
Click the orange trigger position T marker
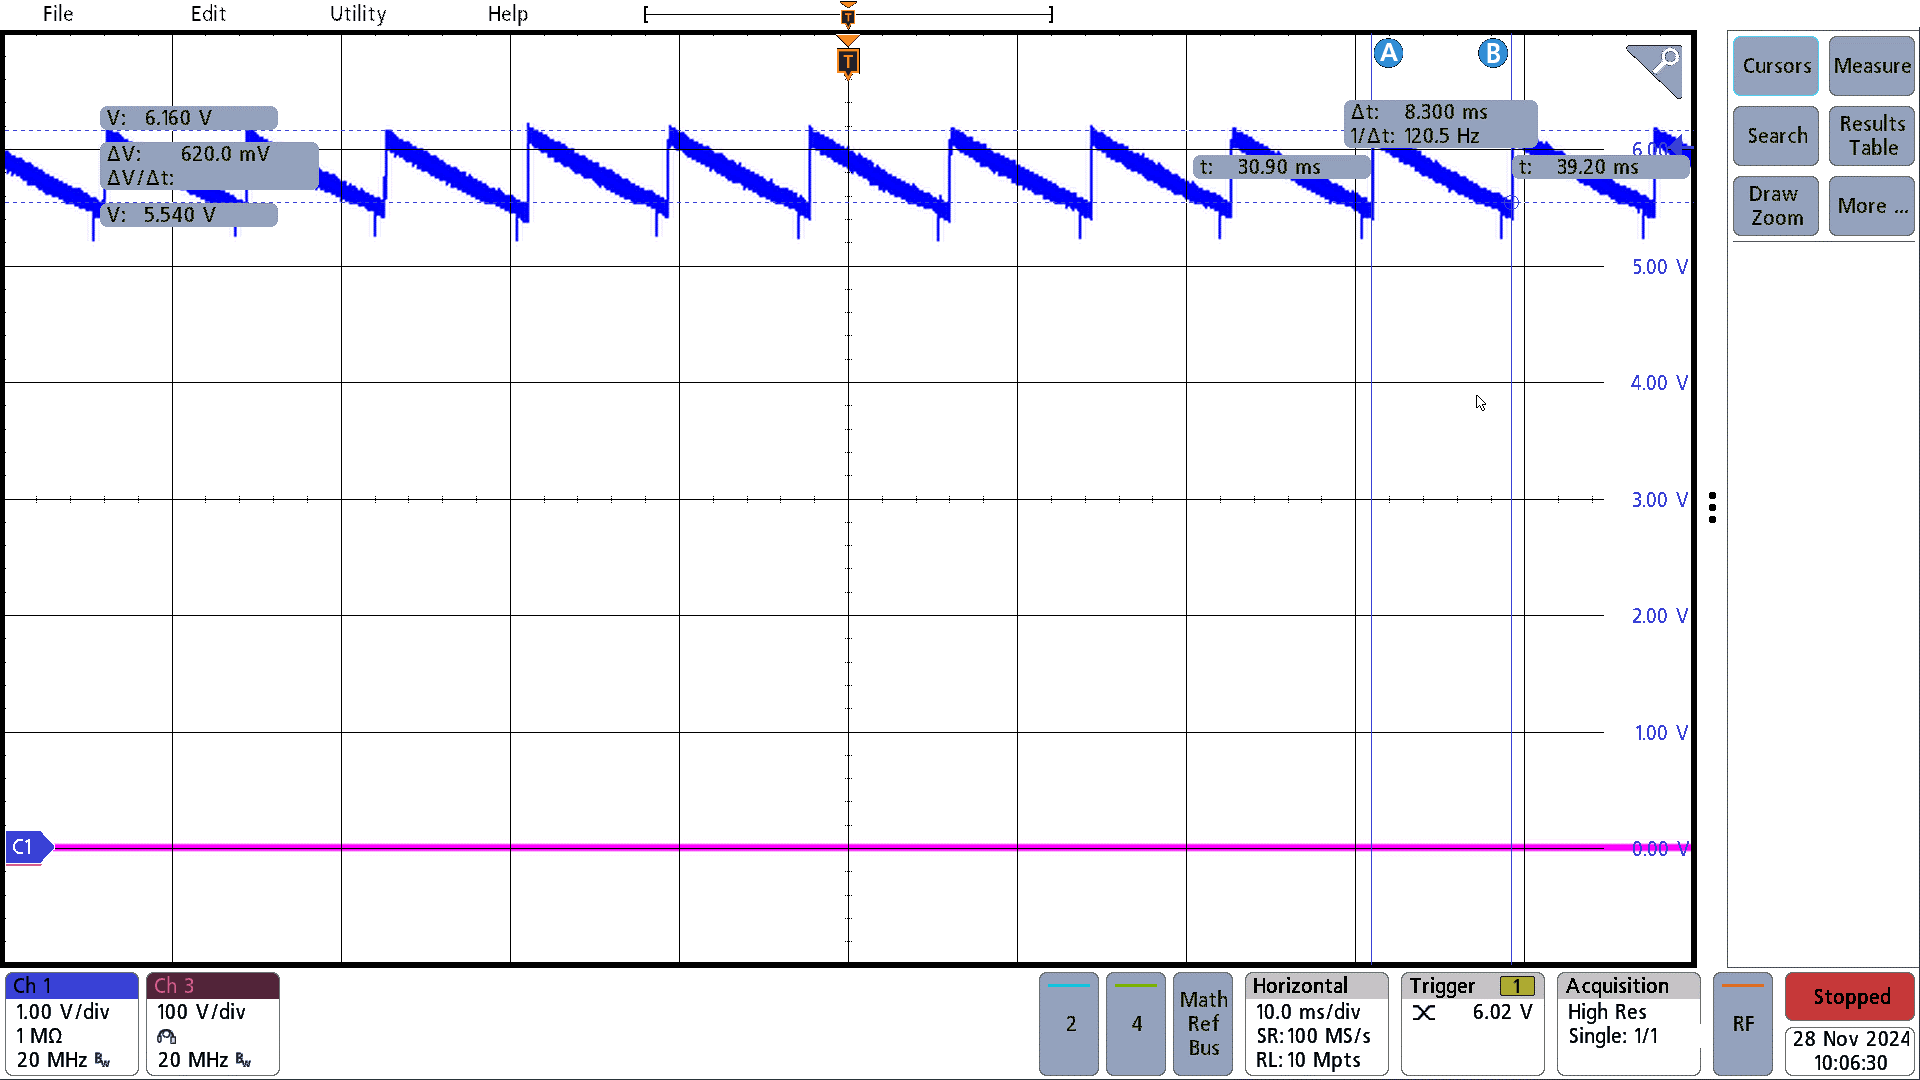[848, 62]
